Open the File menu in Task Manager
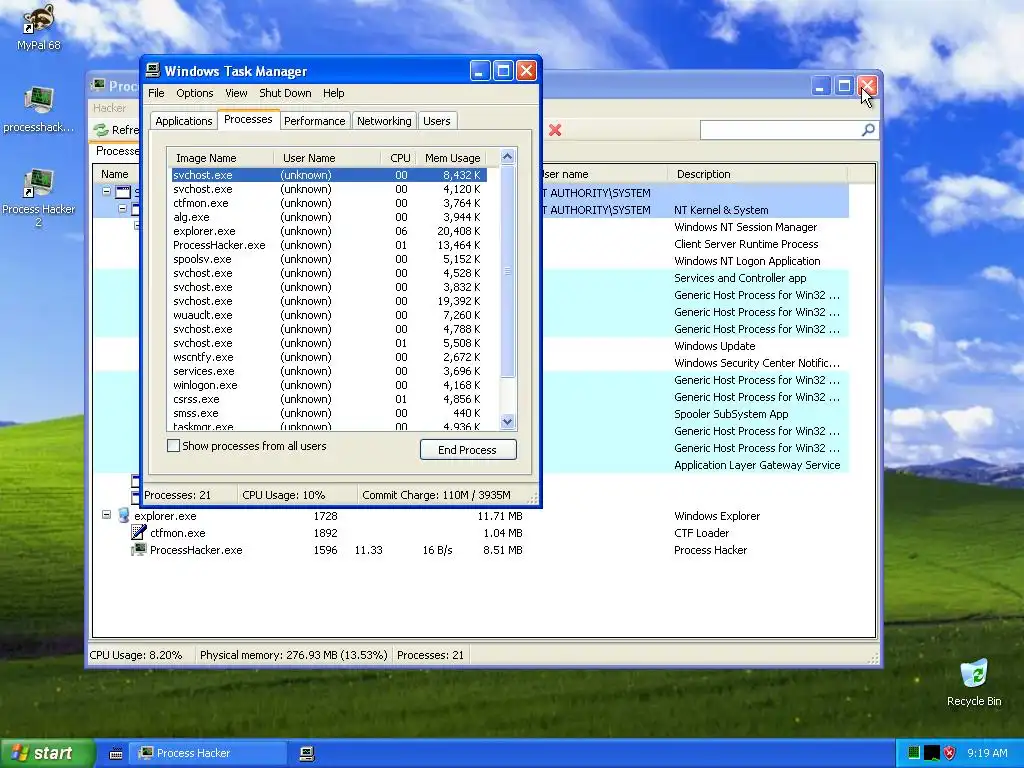The height and width of the screenshot is (768, 1024). [156, 93]
